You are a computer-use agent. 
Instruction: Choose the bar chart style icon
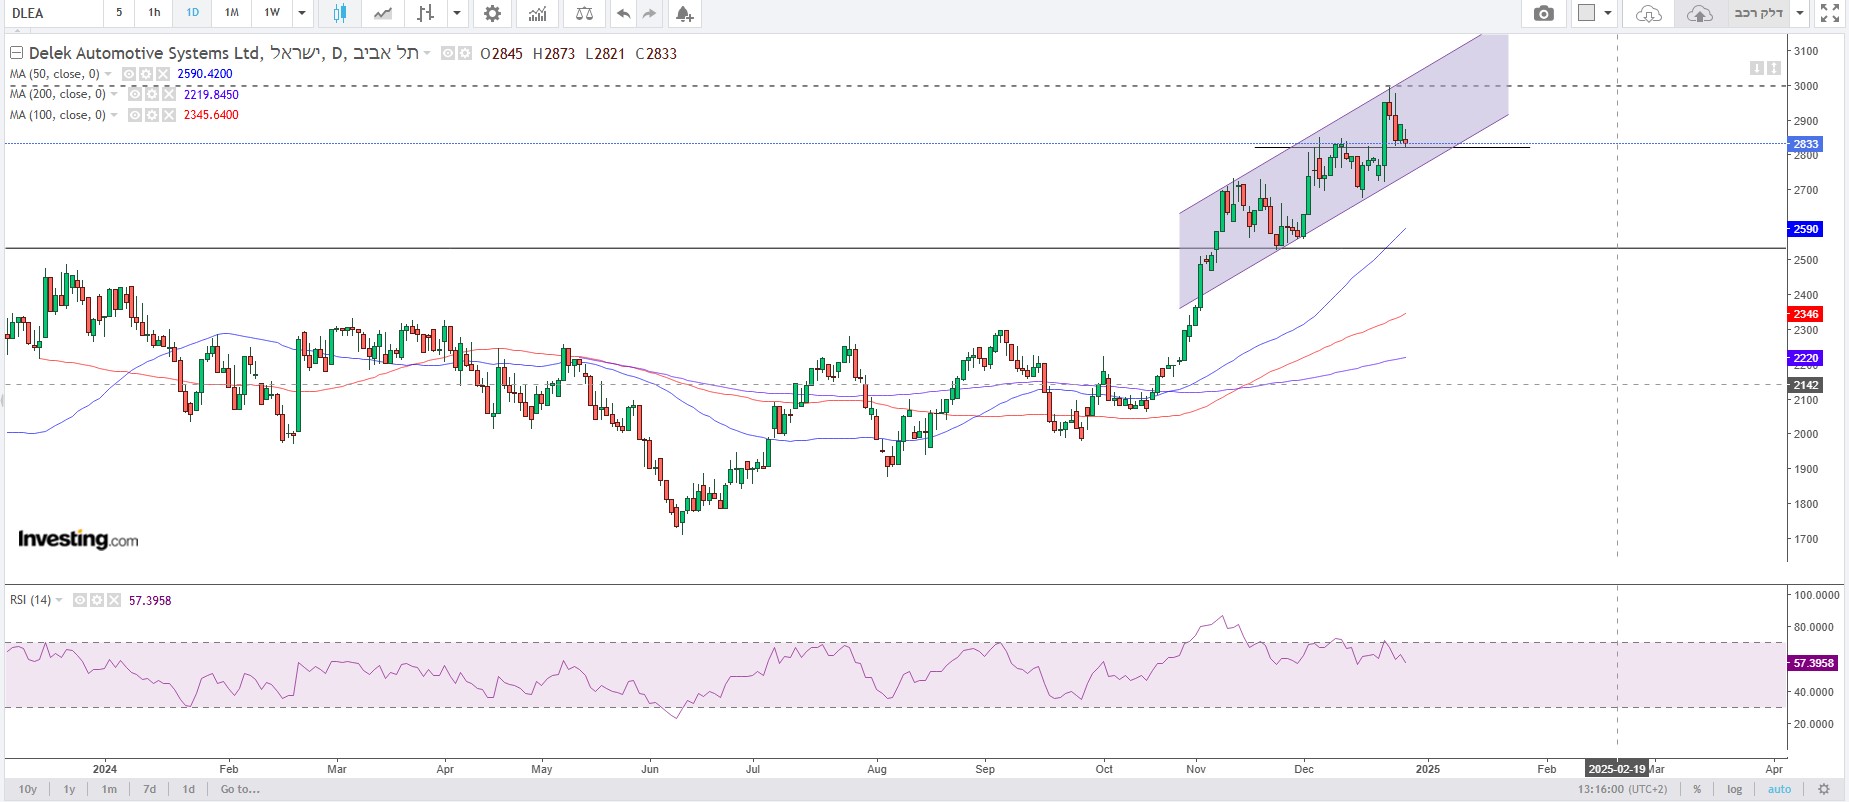point(426,13)
